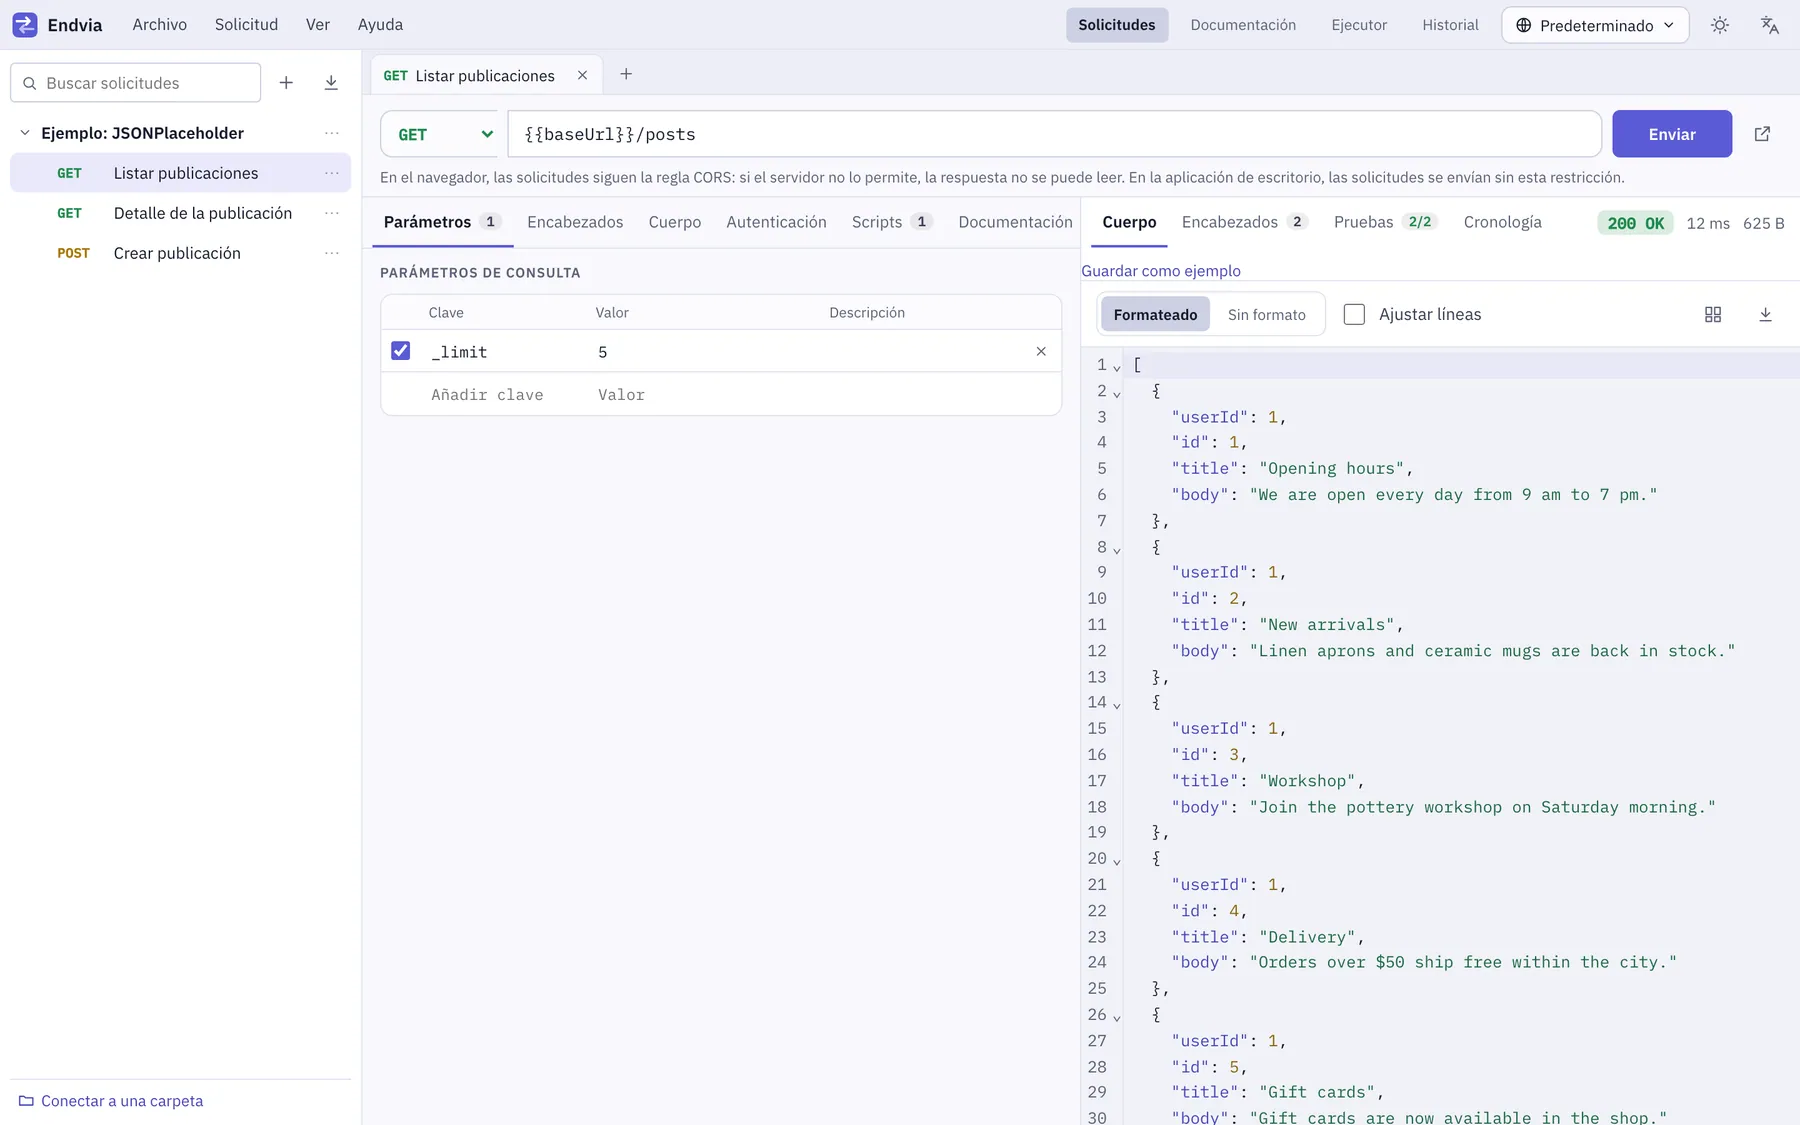The height and width of the screenshot is (1125, 1800).
Task: Select Listar publicaciones in sidebar
Action: (x=180, y=173)
